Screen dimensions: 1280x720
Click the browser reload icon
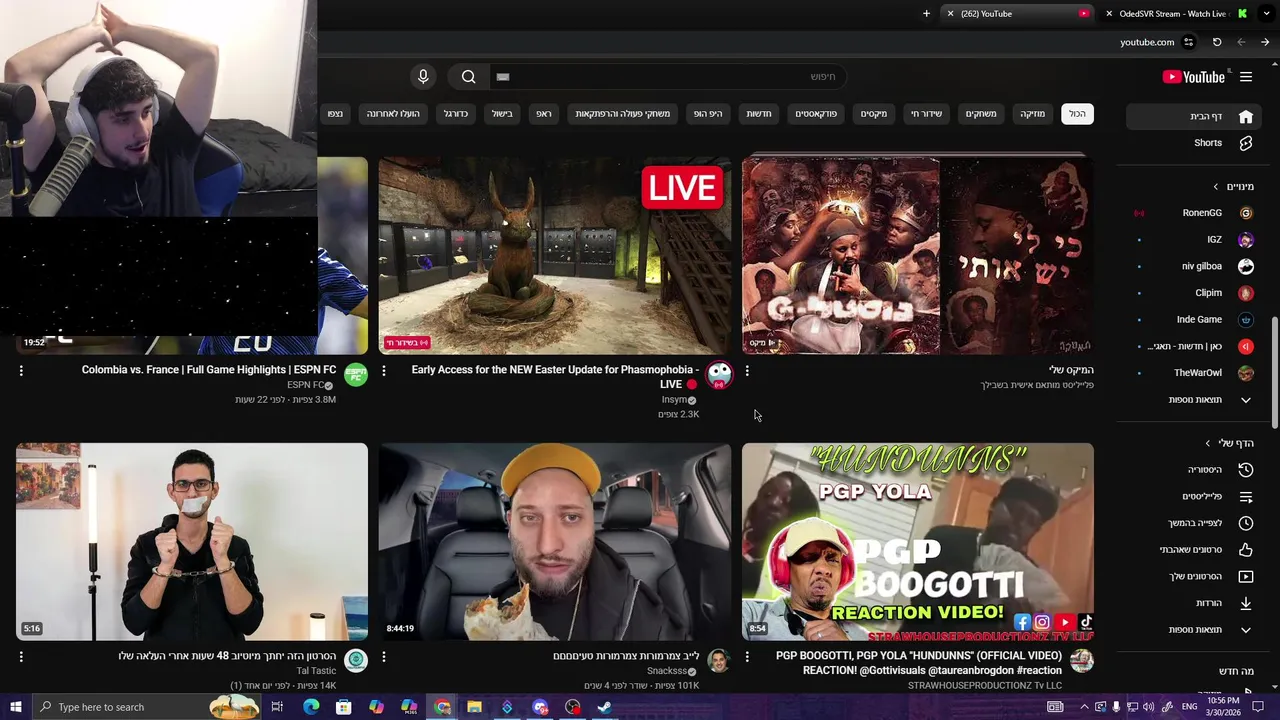coord(1217,42)
